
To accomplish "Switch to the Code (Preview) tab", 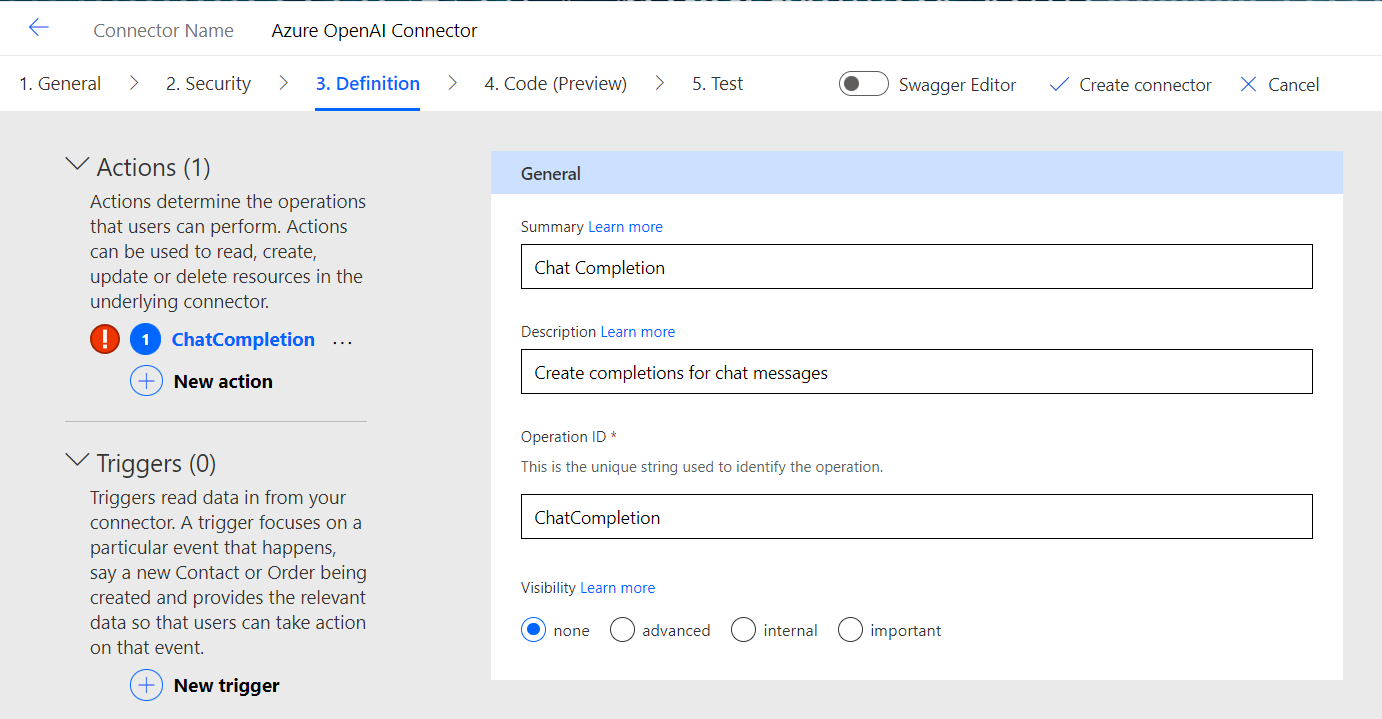I will [x=555, y=84].
